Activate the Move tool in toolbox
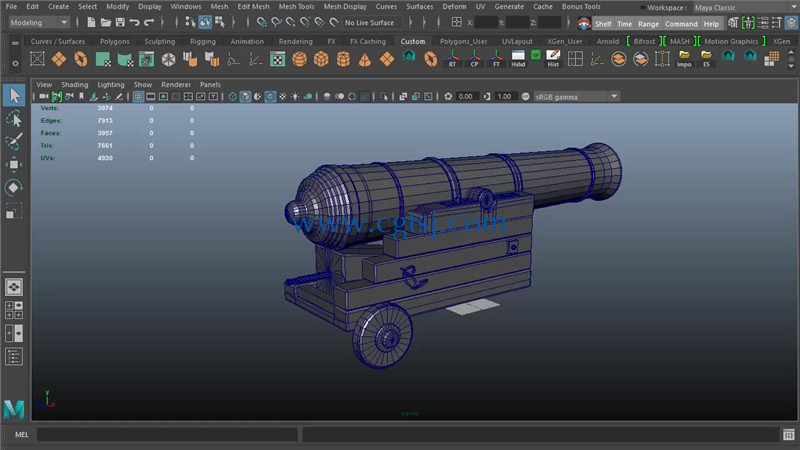Image resolution: width=800 pixels, height=450 pixels. (x=14, y=164)
